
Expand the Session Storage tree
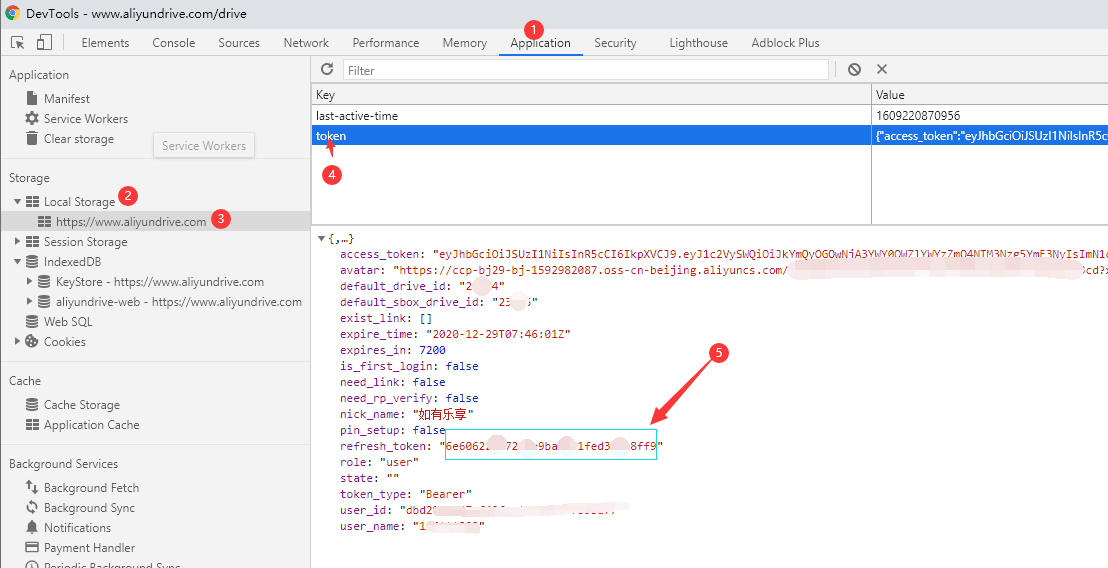coord(18,242)
